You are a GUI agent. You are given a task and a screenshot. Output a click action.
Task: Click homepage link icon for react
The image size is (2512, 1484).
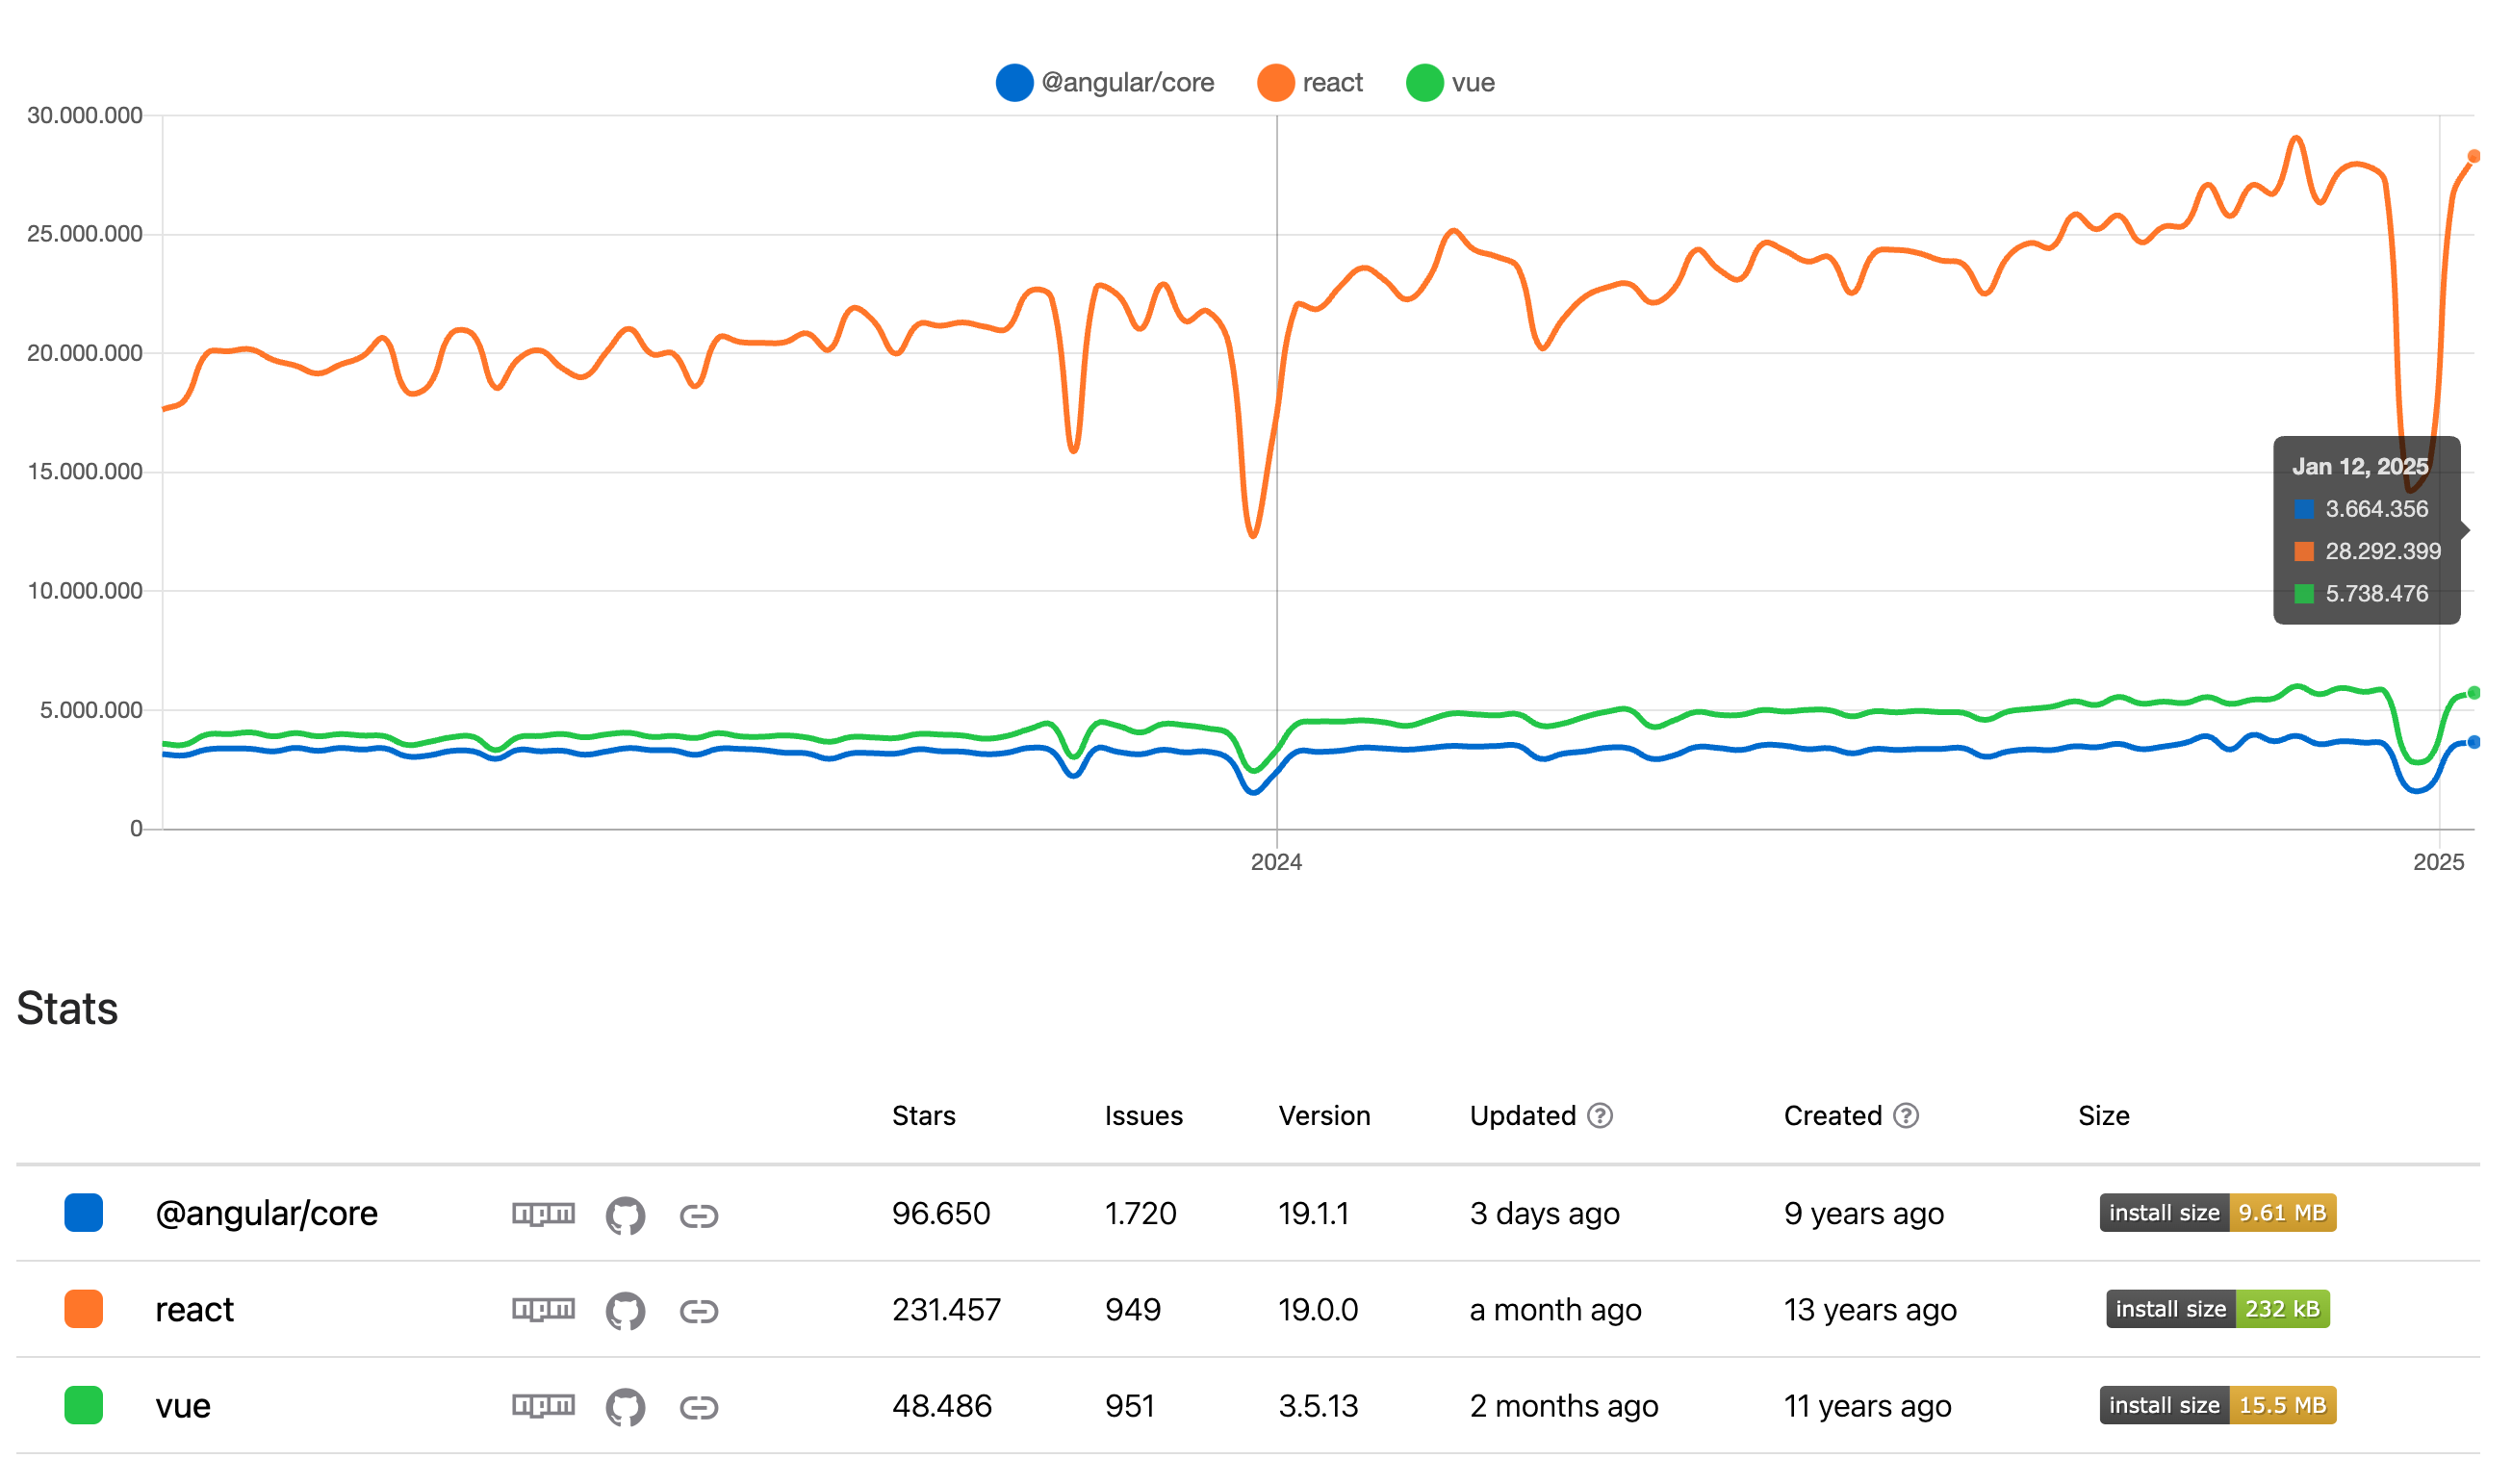[x=698, y=1311]
